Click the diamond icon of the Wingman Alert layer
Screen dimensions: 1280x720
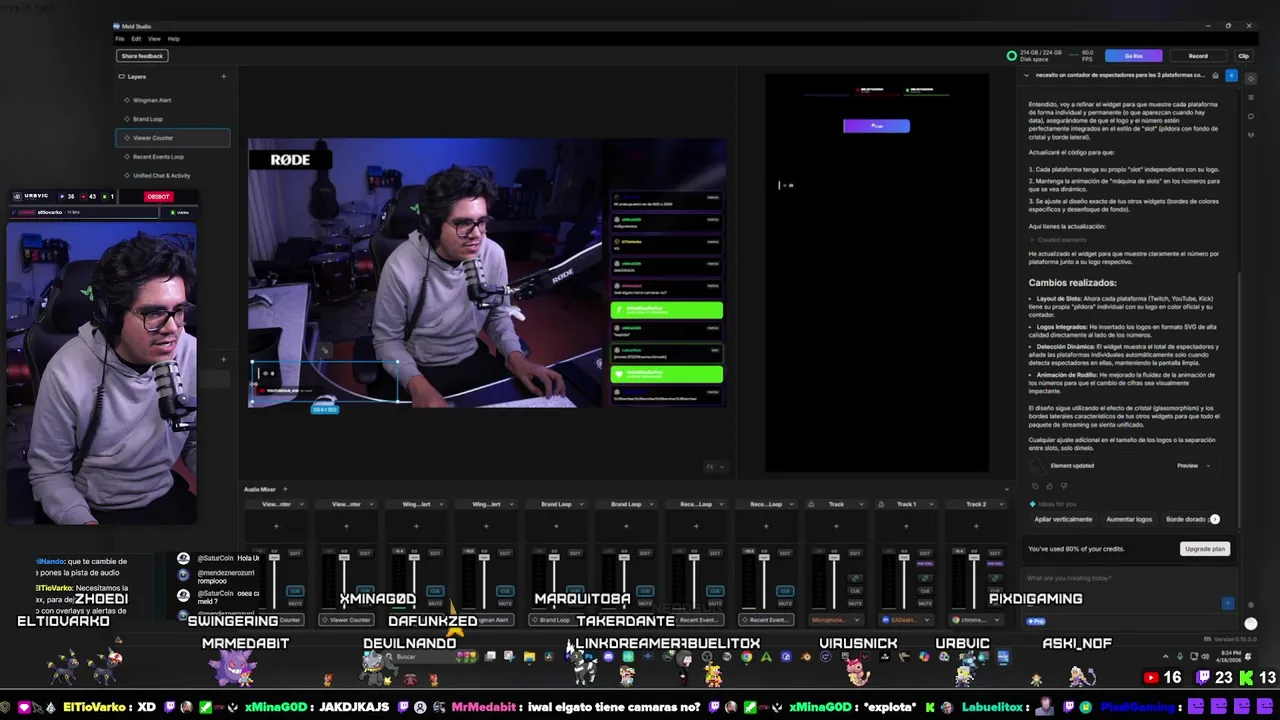[x=127, y=100]
